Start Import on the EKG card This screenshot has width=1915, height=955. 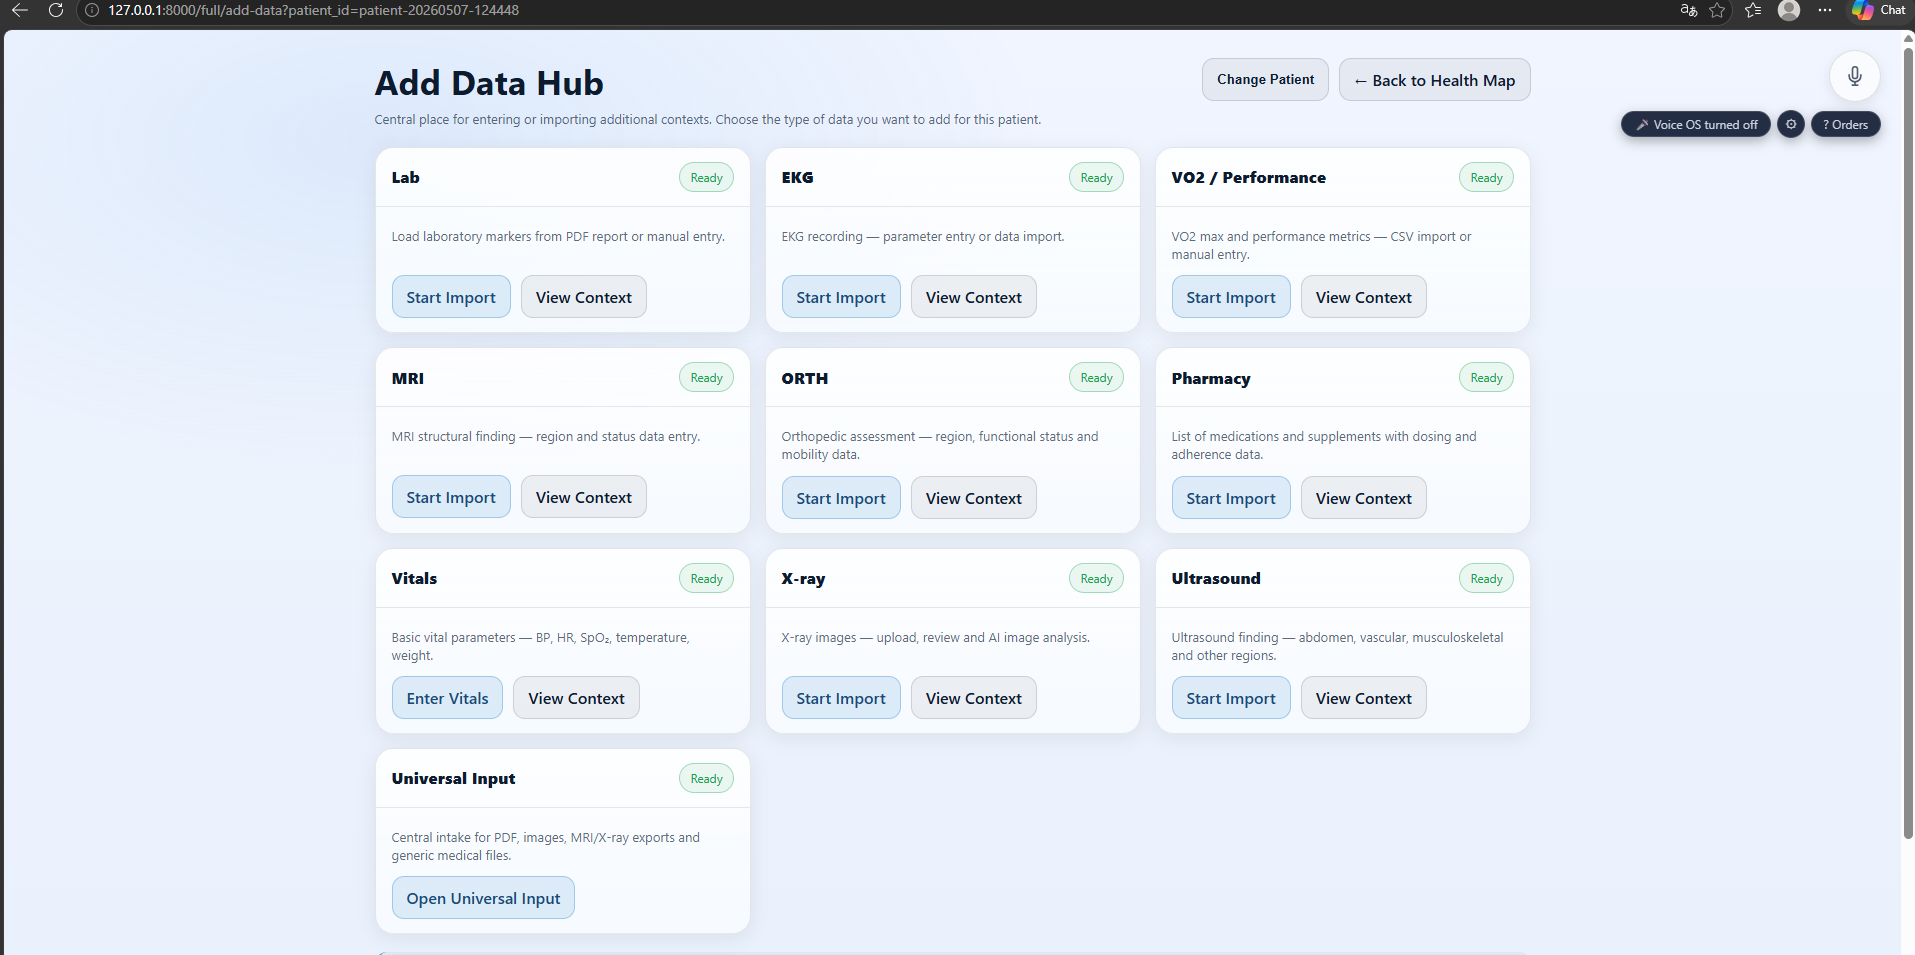coord(841,297)
